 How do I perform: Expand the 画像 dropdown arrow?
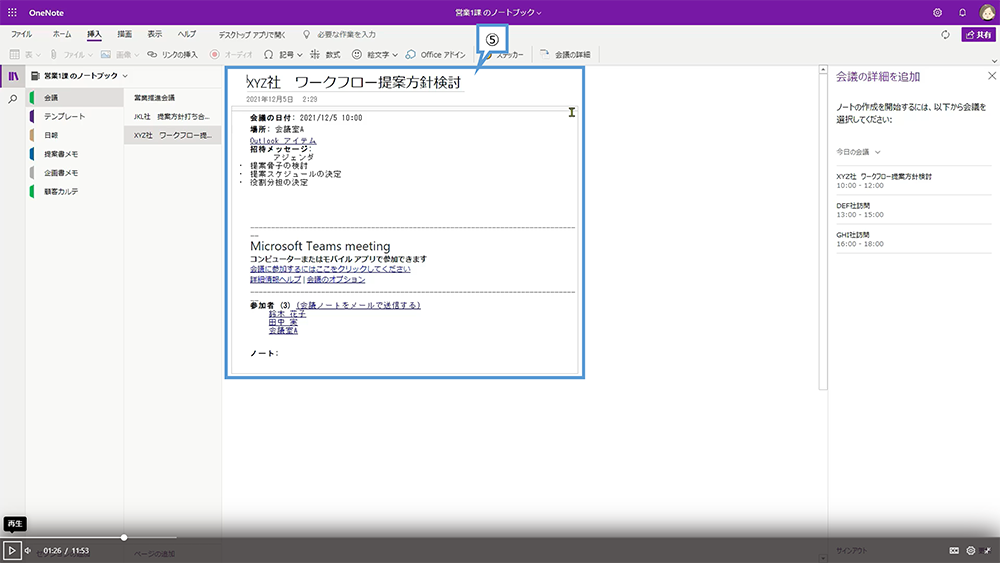click(x=136, y=55)
